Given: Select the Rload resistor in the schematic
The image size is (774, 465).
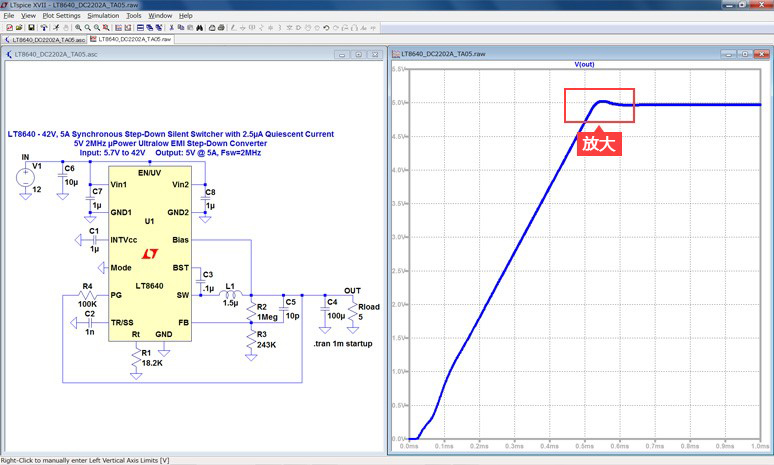Looking at the screenshot, I should pyautogui.click(x=355, y=312).
